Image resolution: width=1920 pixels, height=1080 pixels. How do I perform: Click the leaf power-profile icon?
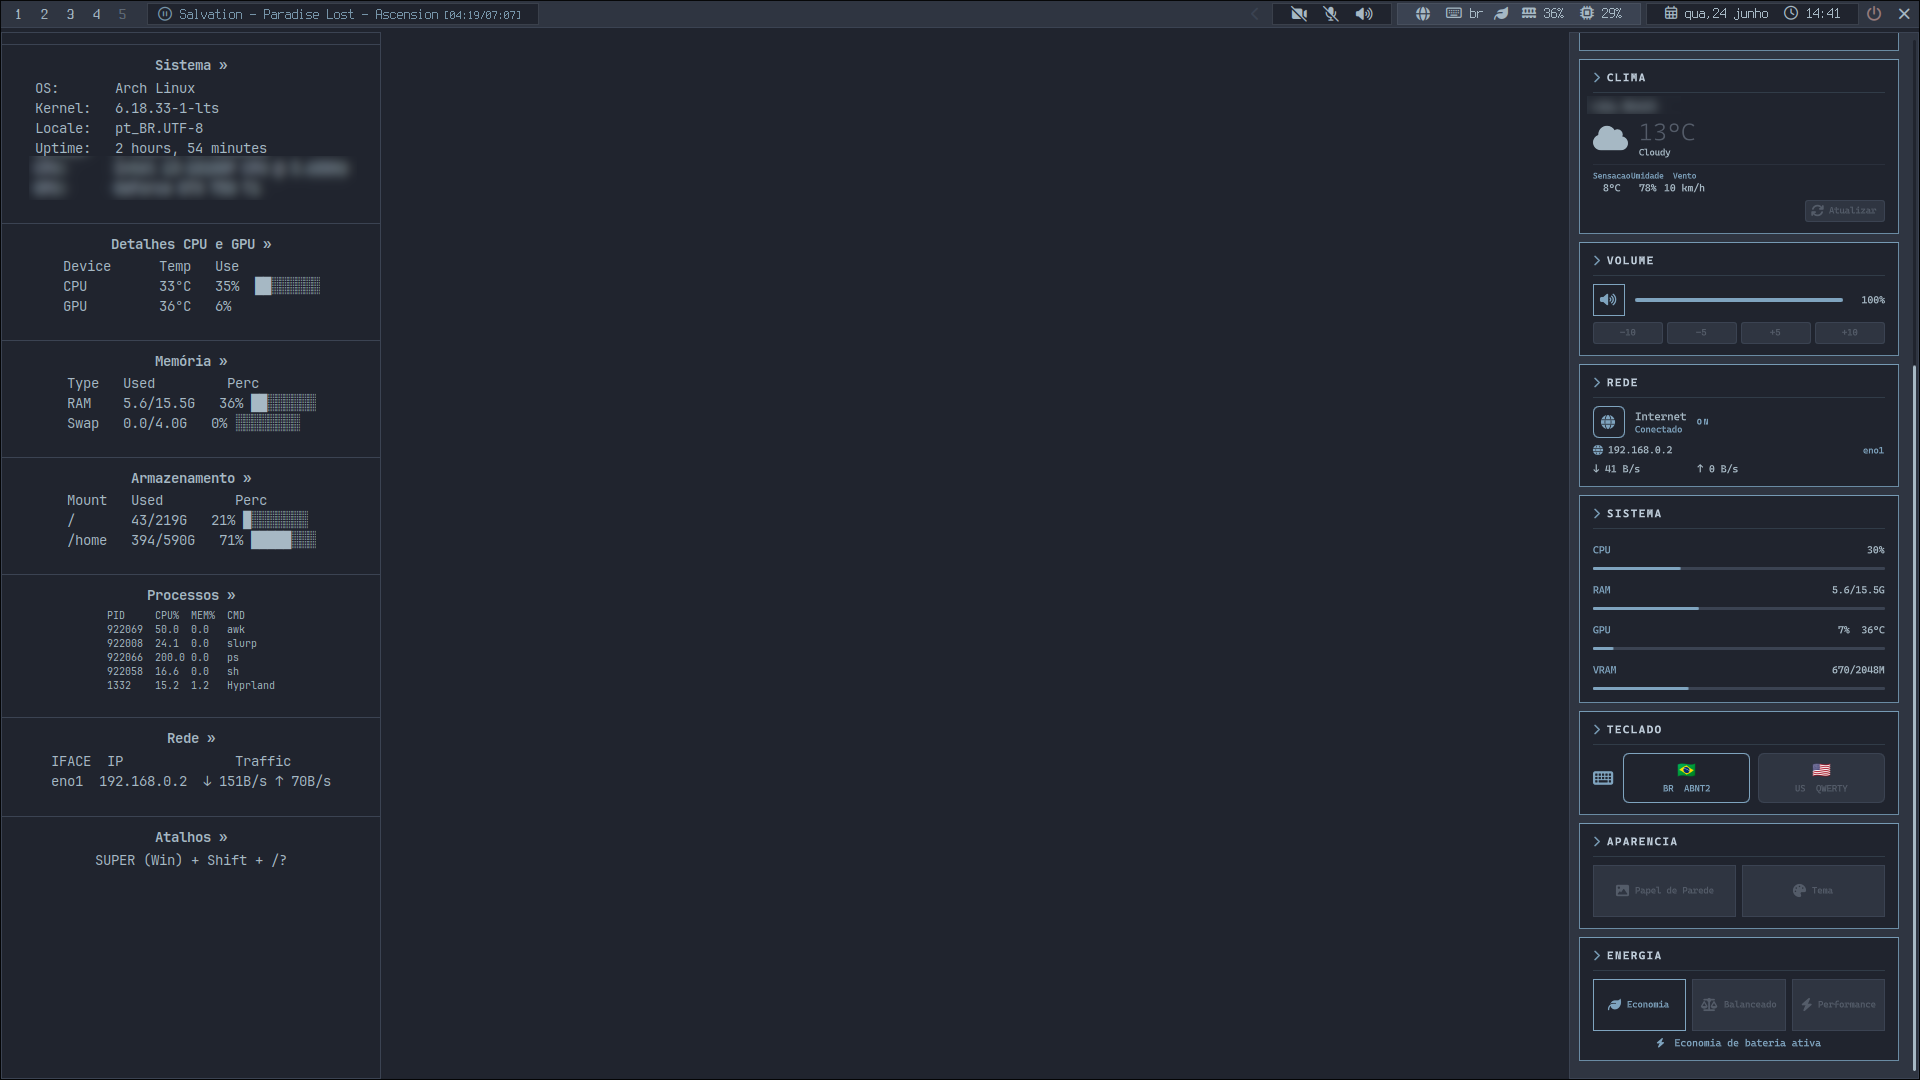click(x=1501, y=14)
